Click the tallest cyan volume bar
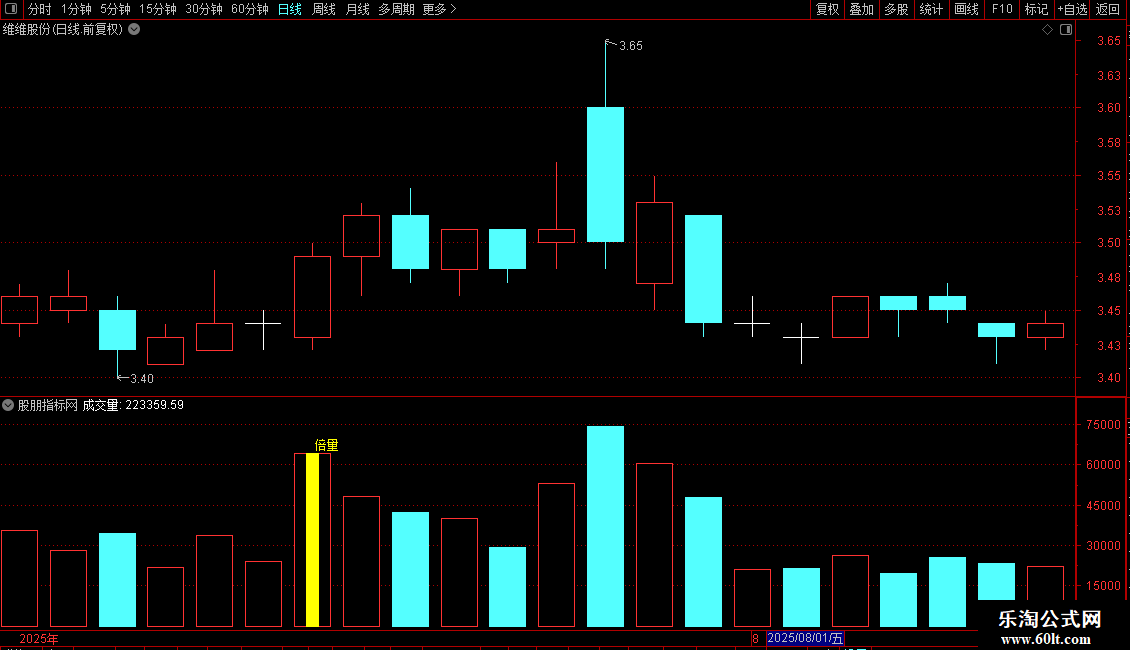This screenshot has width=1130, height=650. point(605,526)
